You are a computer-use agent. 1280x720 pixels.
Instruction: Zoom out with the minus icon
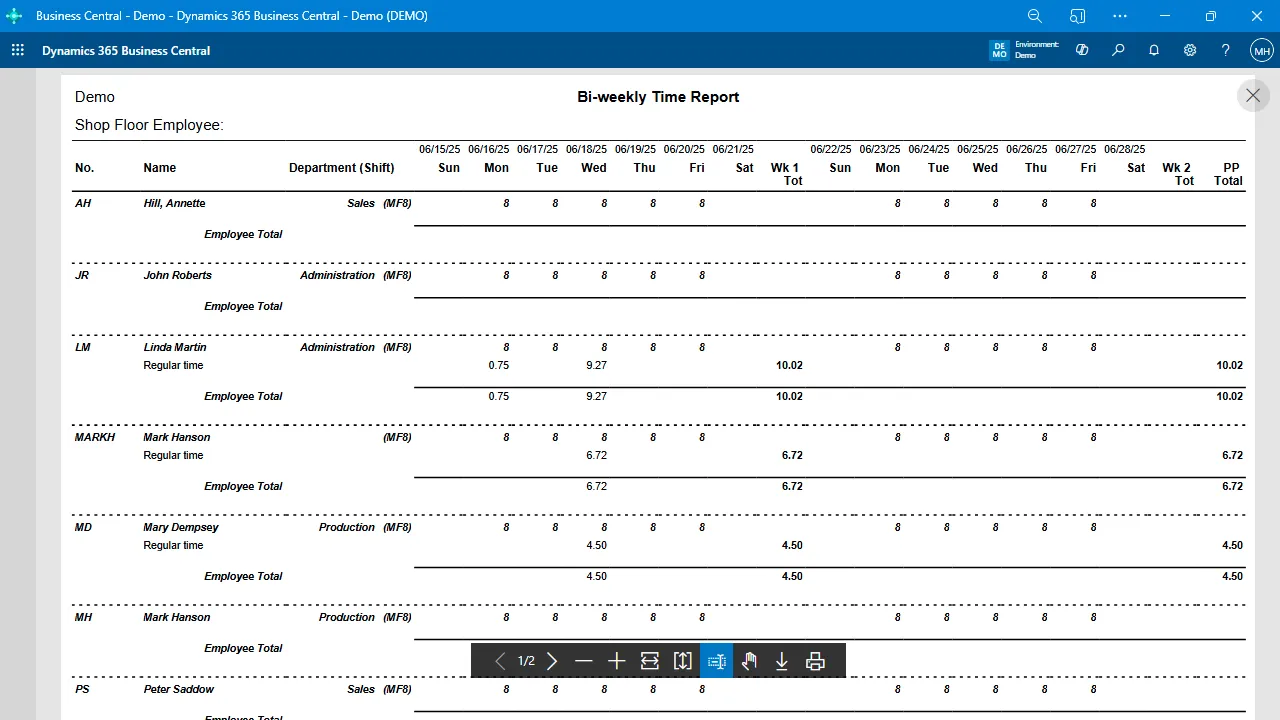pyautogui.click(x=584, y=661)
